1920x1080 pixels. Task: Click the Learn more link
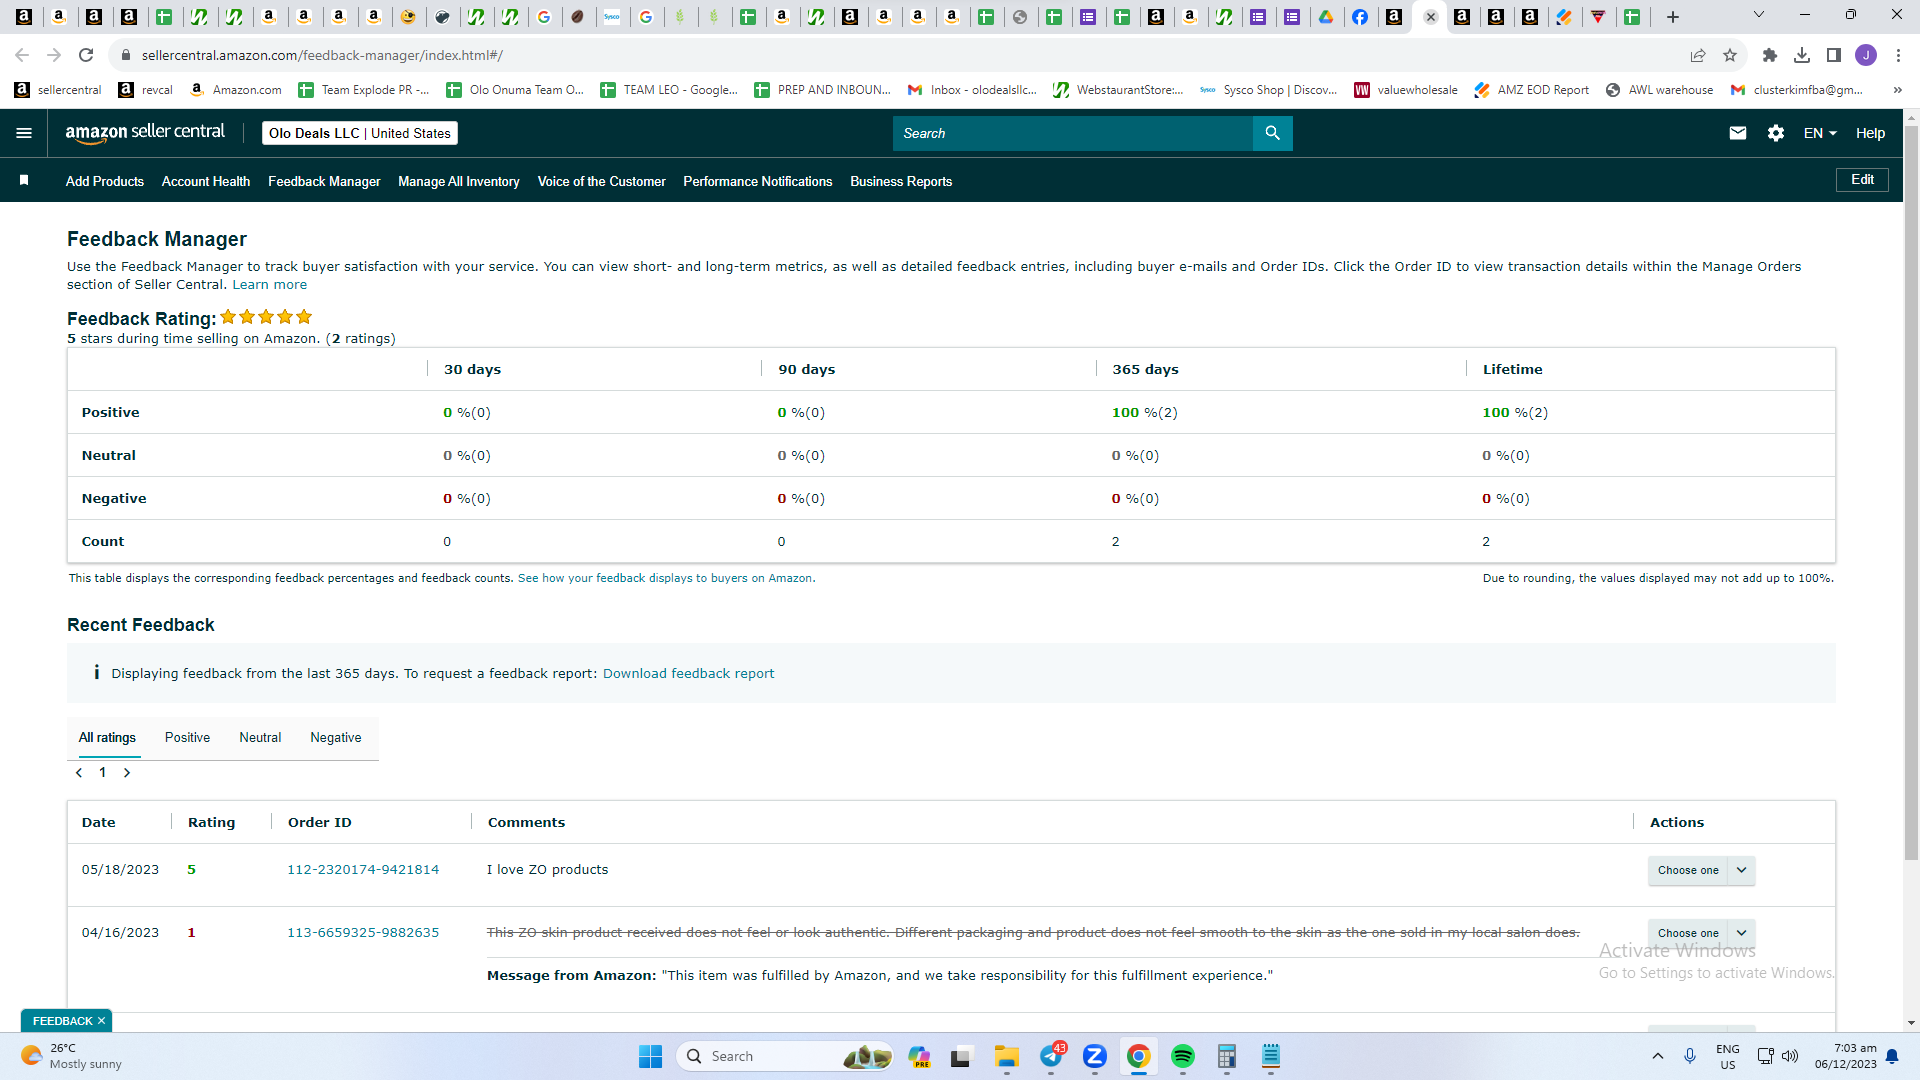[270, 285]
